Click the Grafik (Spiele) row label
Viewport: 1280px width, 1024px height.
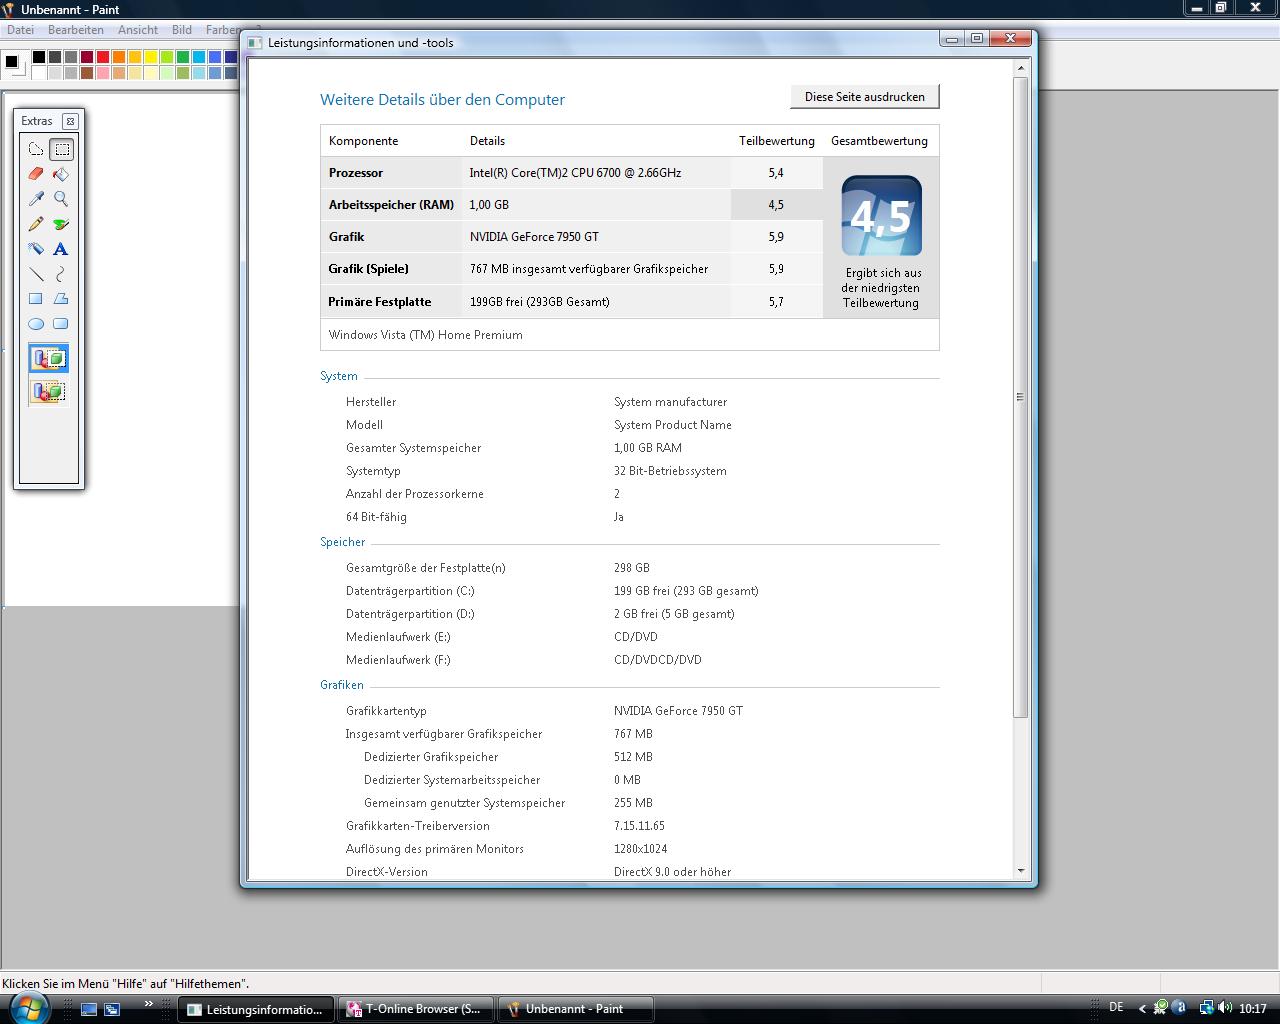pos(369,269)
